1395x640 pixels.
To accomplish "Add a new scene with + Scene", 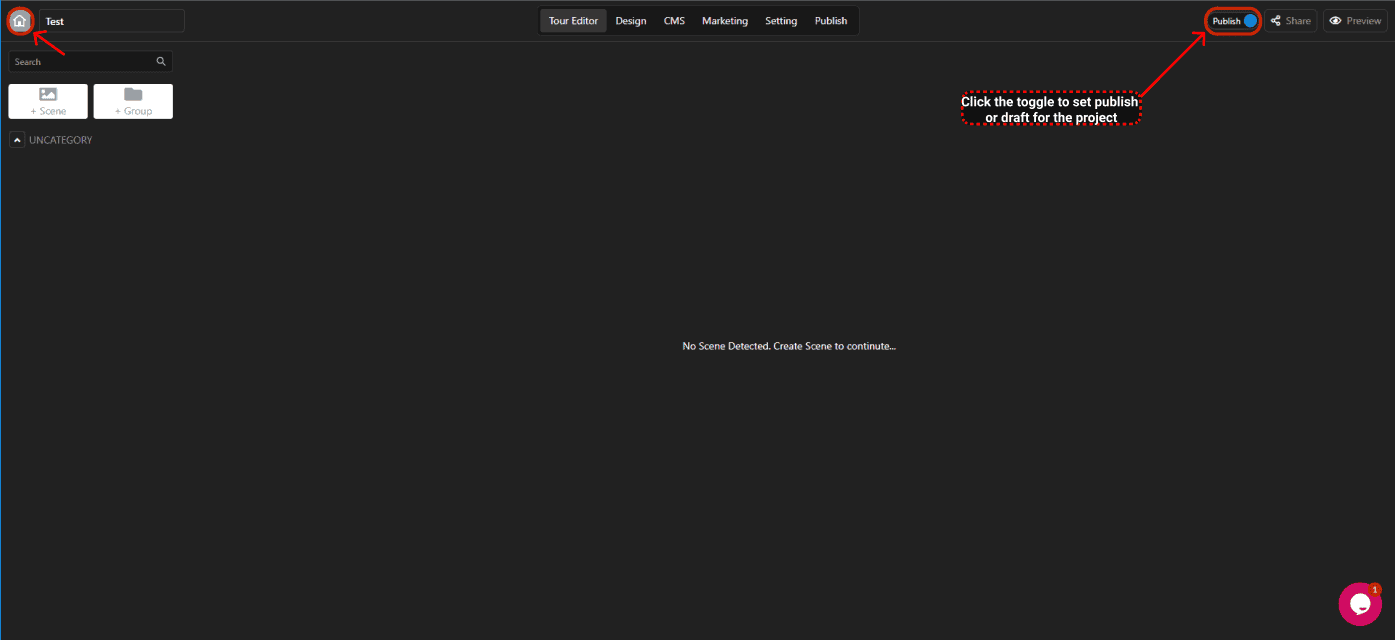I will tap(48, 101).
